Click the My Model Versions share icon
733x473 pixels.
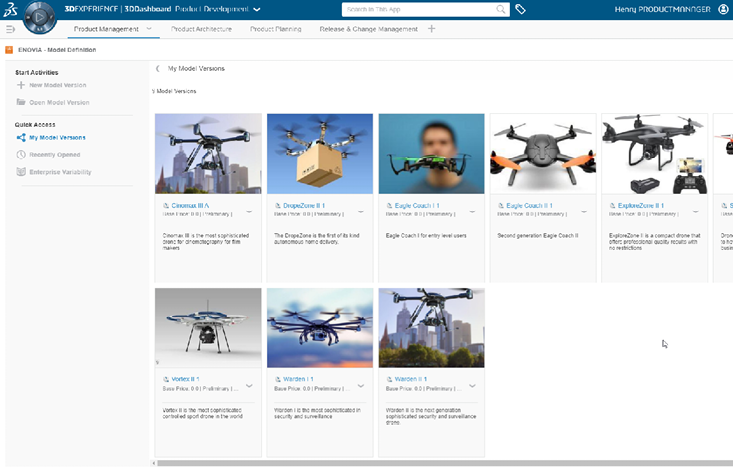[21, 137]
